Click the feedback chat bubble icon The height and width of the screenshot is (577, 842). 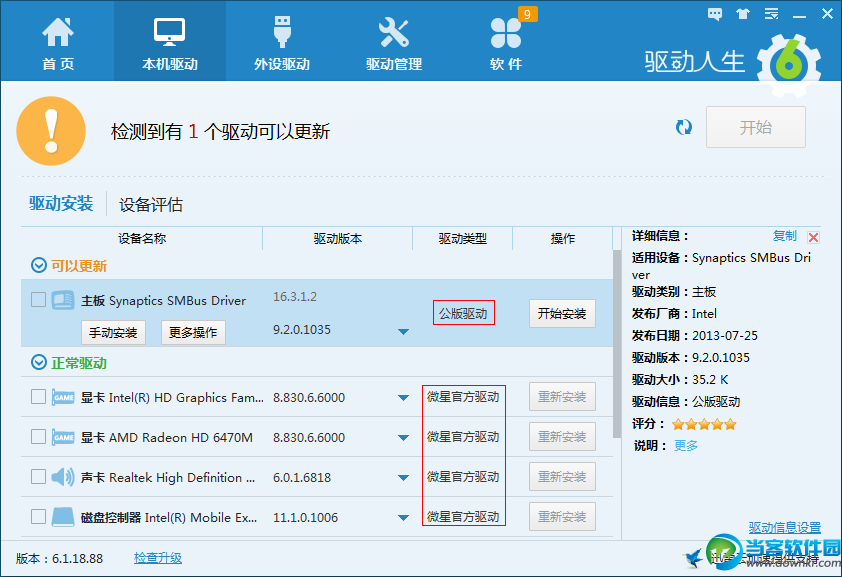click(715, 14)
